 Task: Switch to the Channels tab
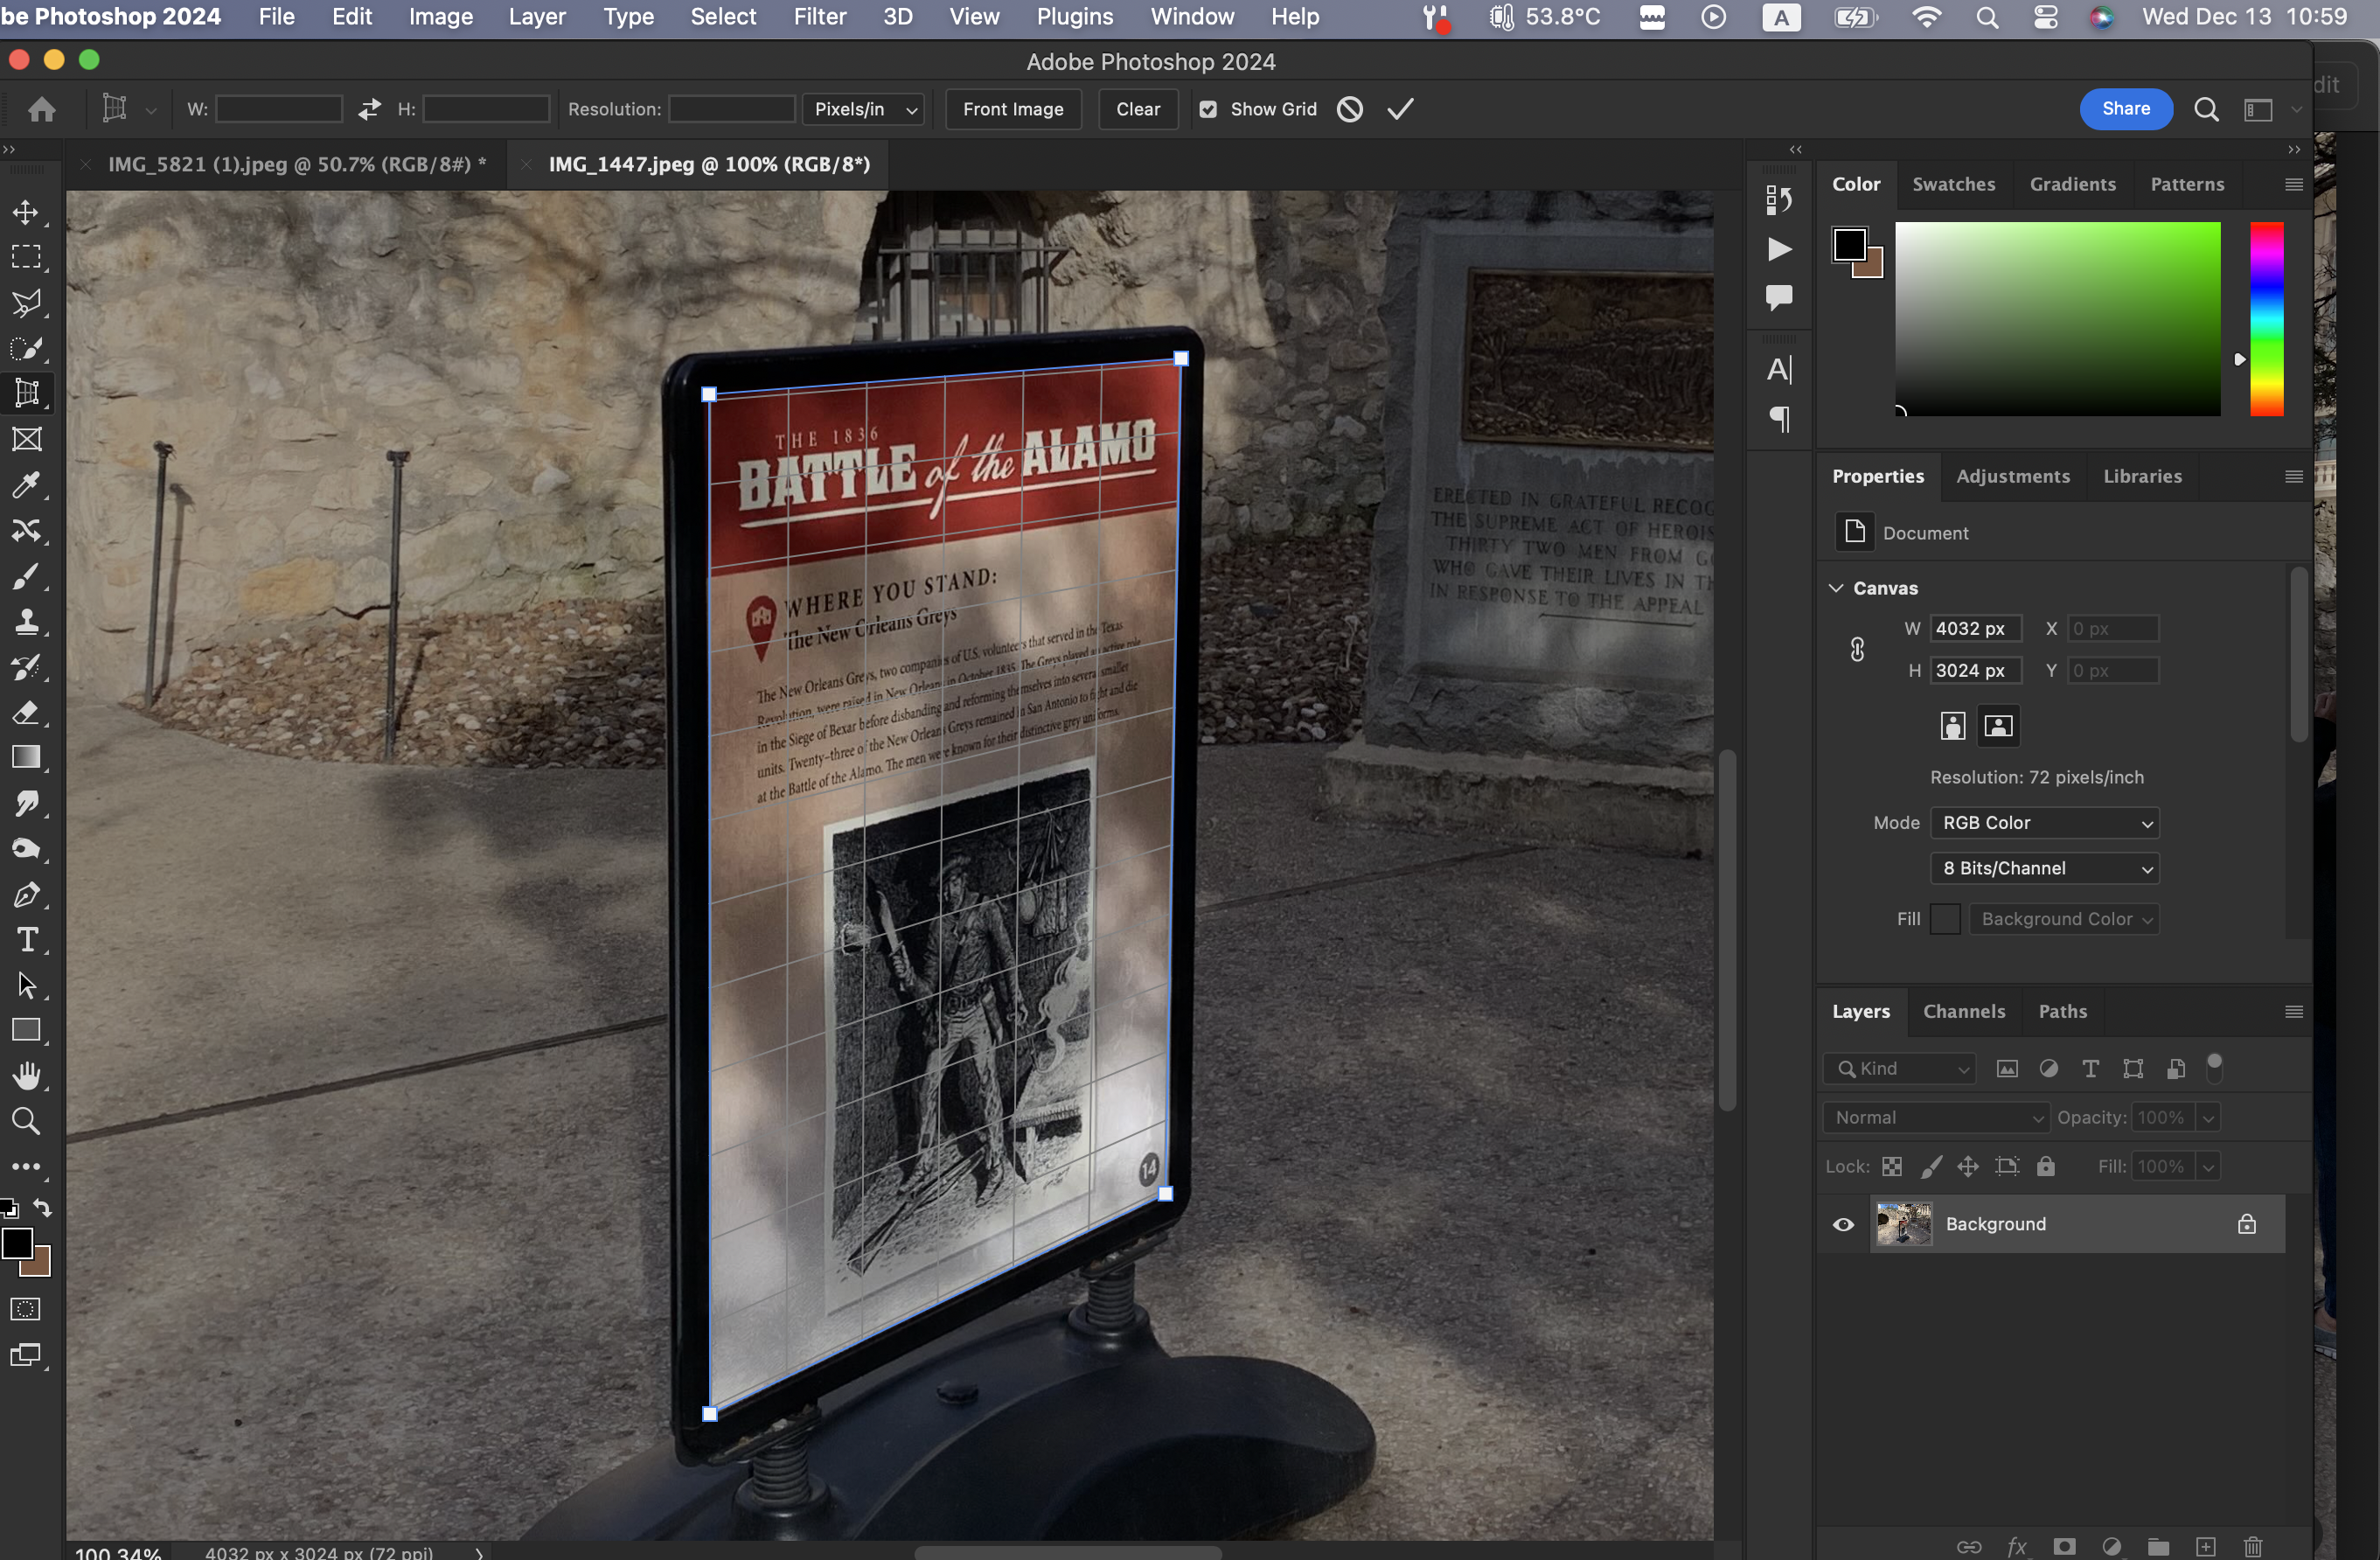pyautogui.click(x=1963, y=1011)
